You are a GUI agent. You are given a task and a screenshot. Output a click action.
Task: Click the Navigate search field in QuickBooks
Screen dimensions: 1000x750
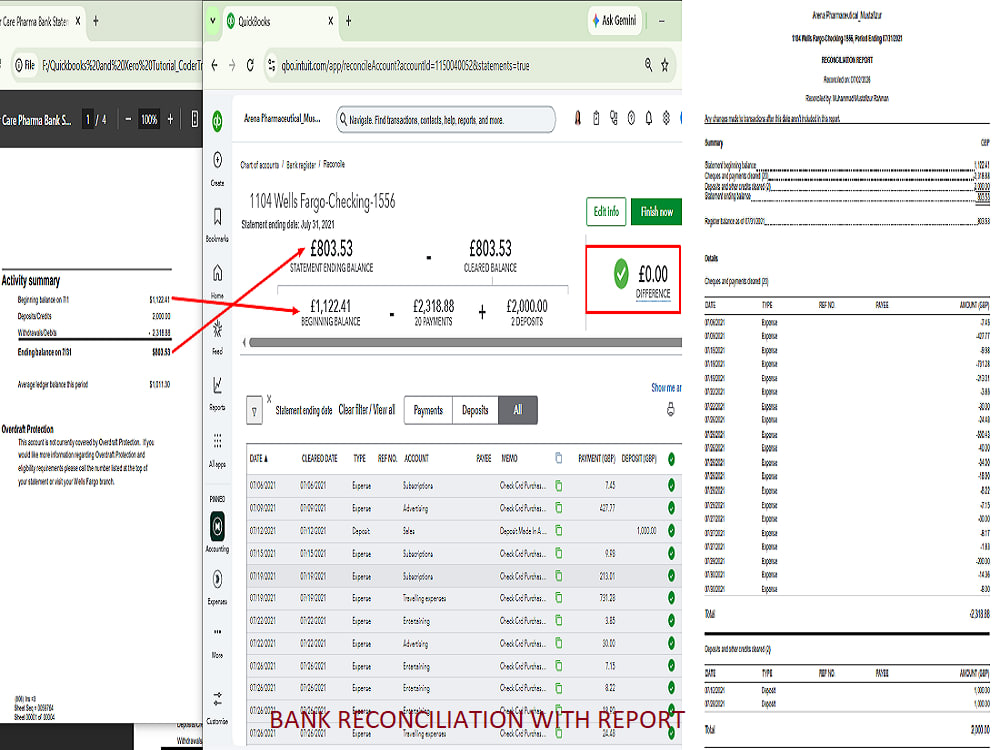click(x=446, y=119)
